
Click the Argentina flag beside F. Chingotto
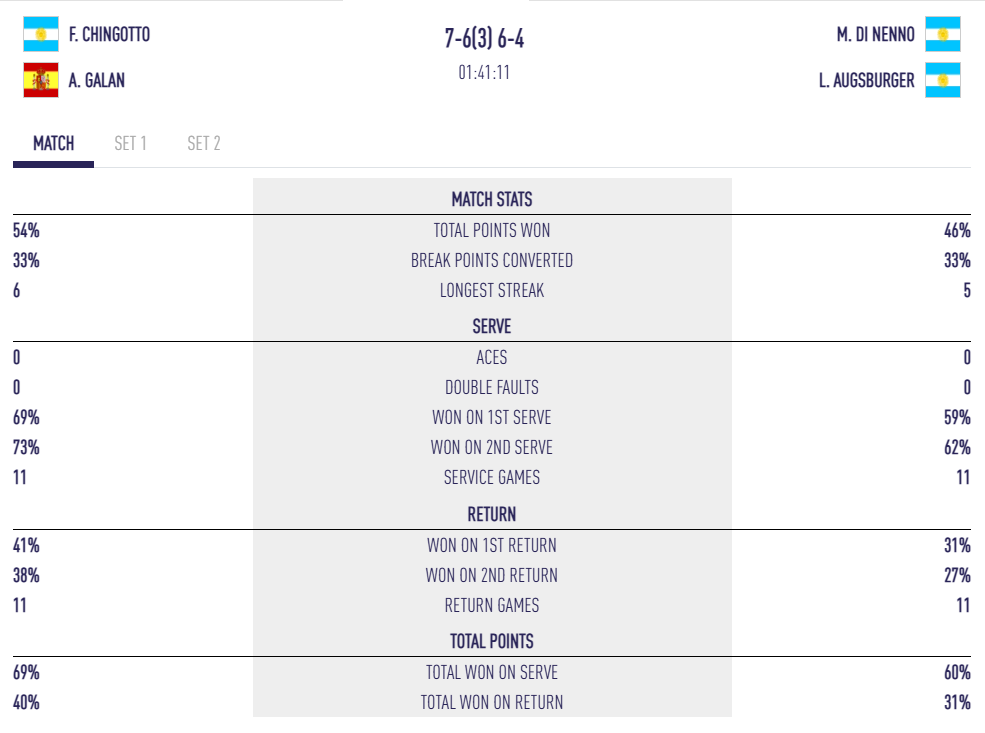point(41,34)
